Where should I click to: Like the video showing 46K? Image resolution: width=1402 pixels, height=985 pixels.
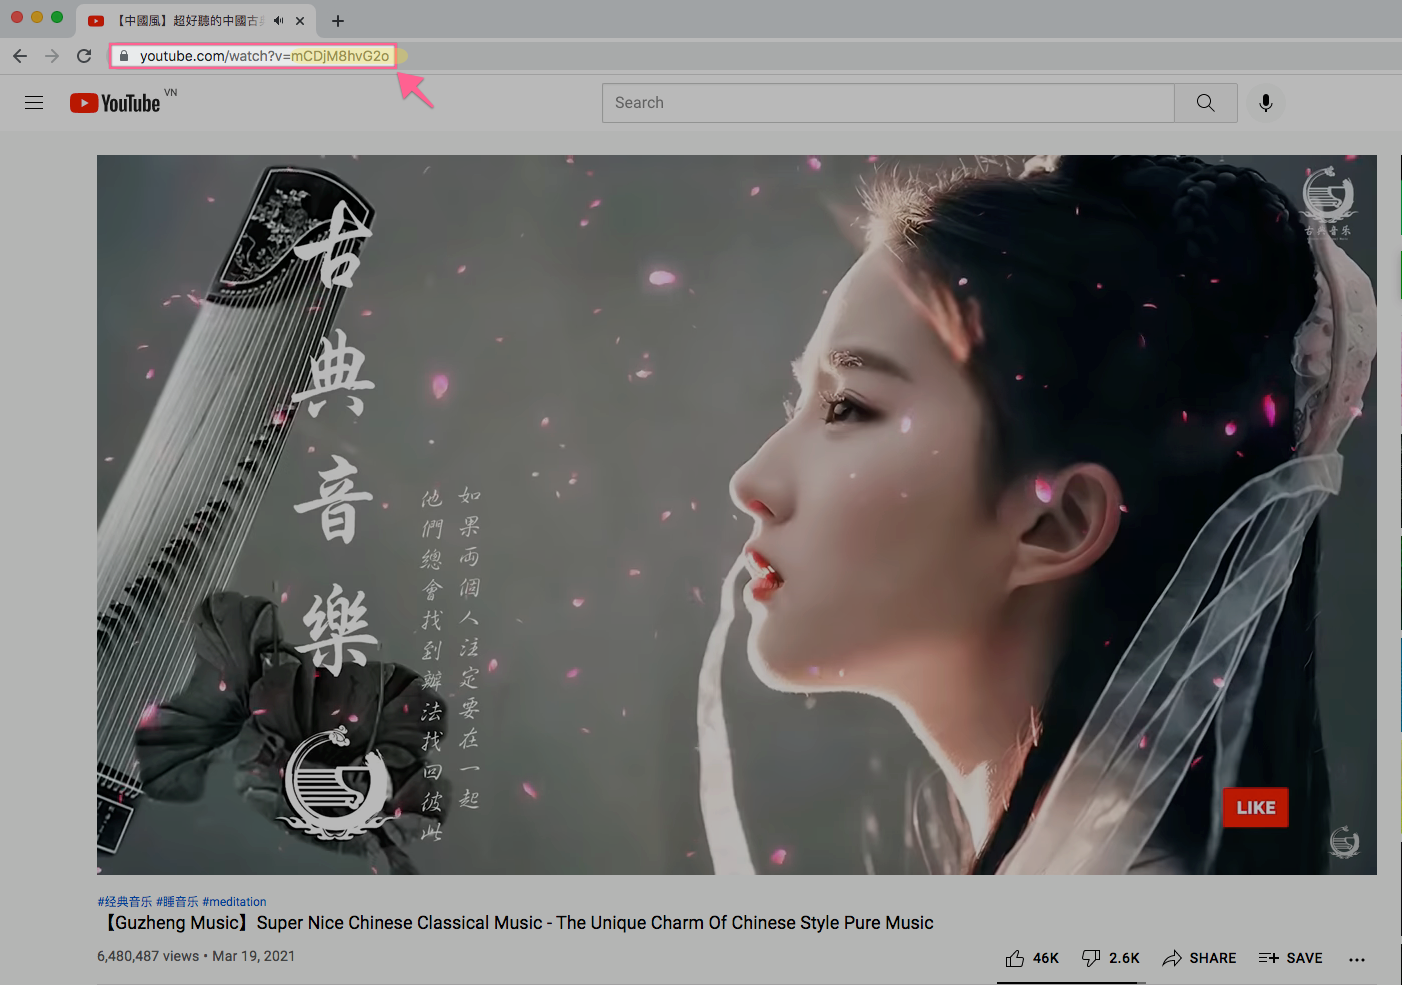[1032, 958]
